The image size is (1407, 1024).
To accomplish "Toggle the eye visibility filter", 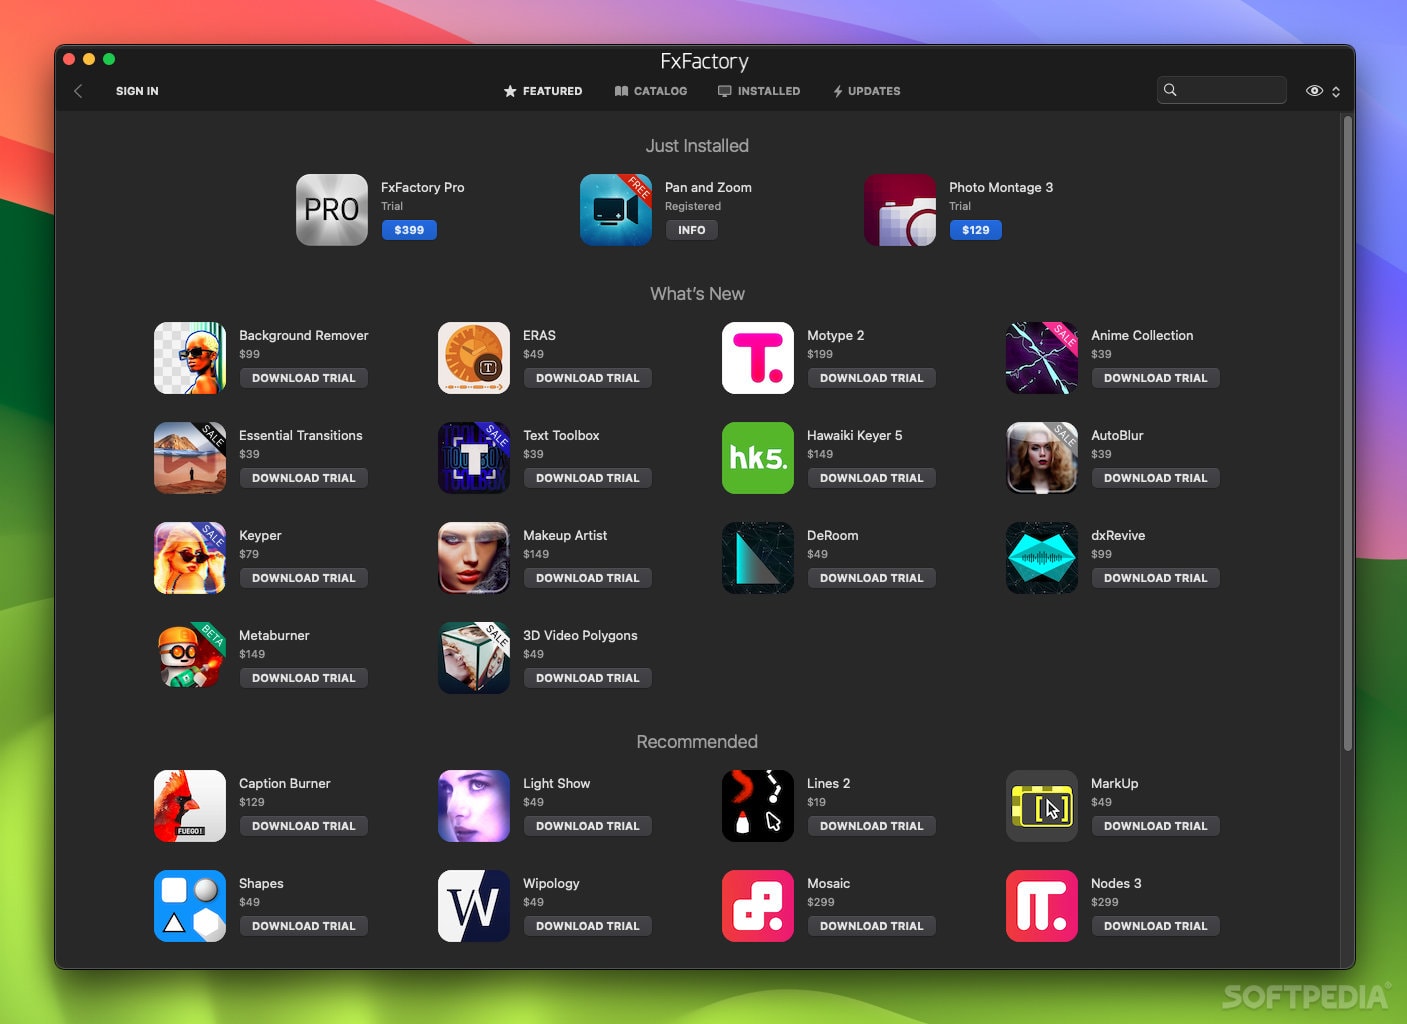I will [x=1314, y=91].
